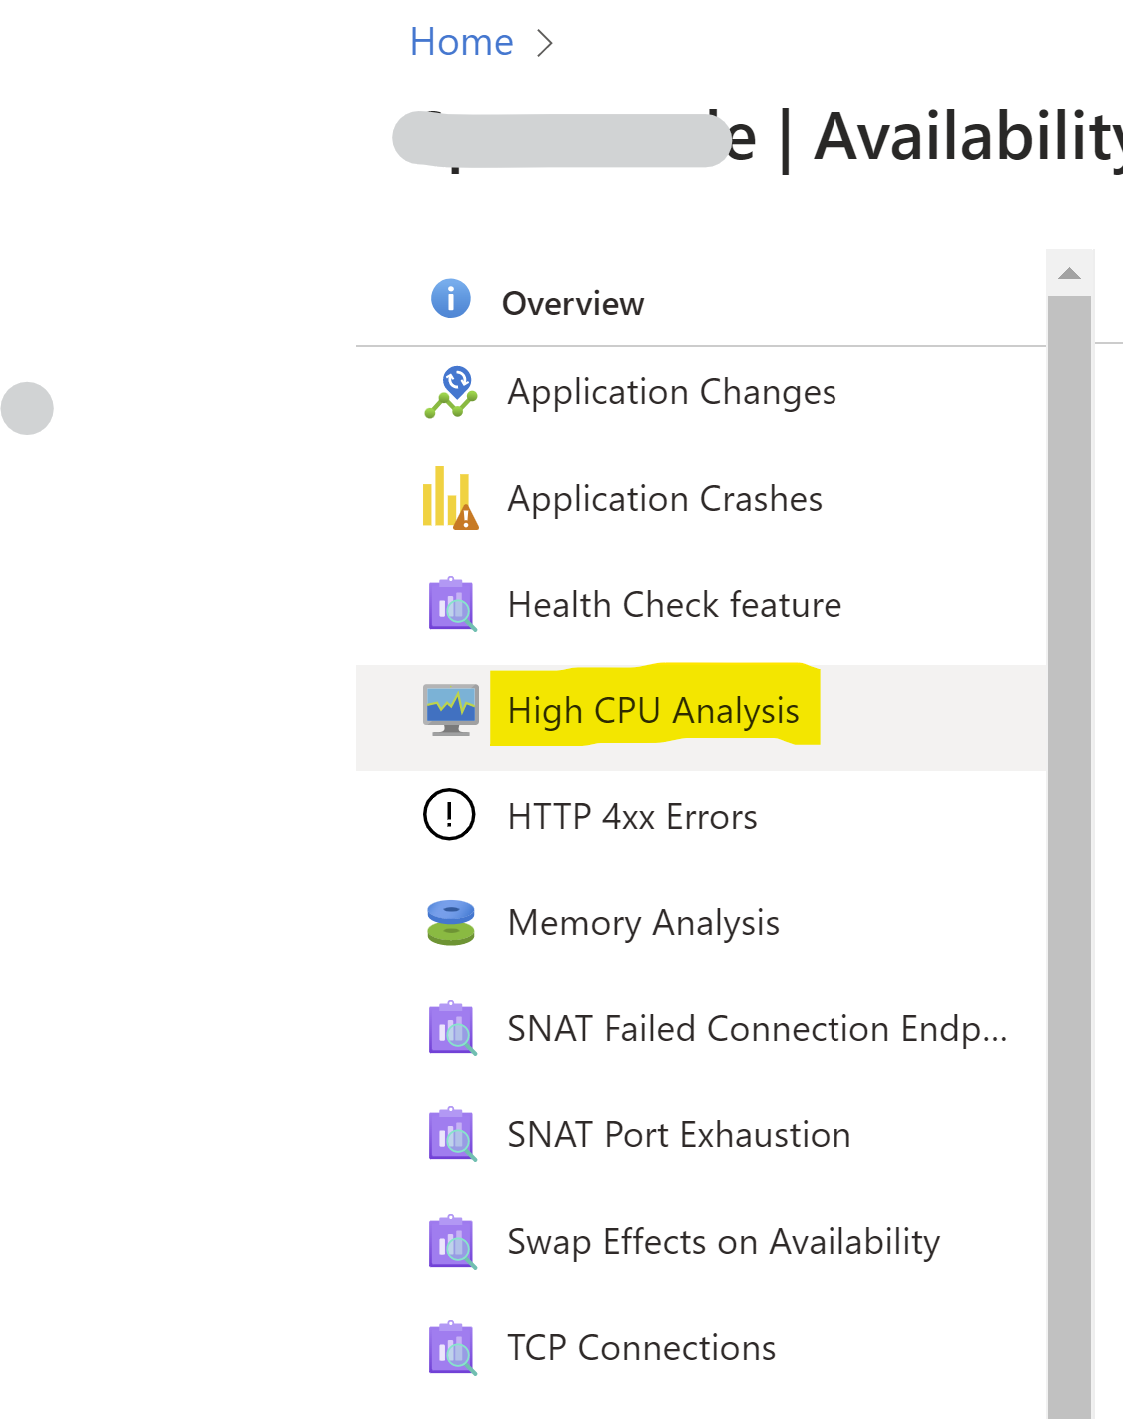This screenshot has width=1123, height=1419.
Task: Open Memory Analysis from the sidebar
Action: [x=643, y=923]
